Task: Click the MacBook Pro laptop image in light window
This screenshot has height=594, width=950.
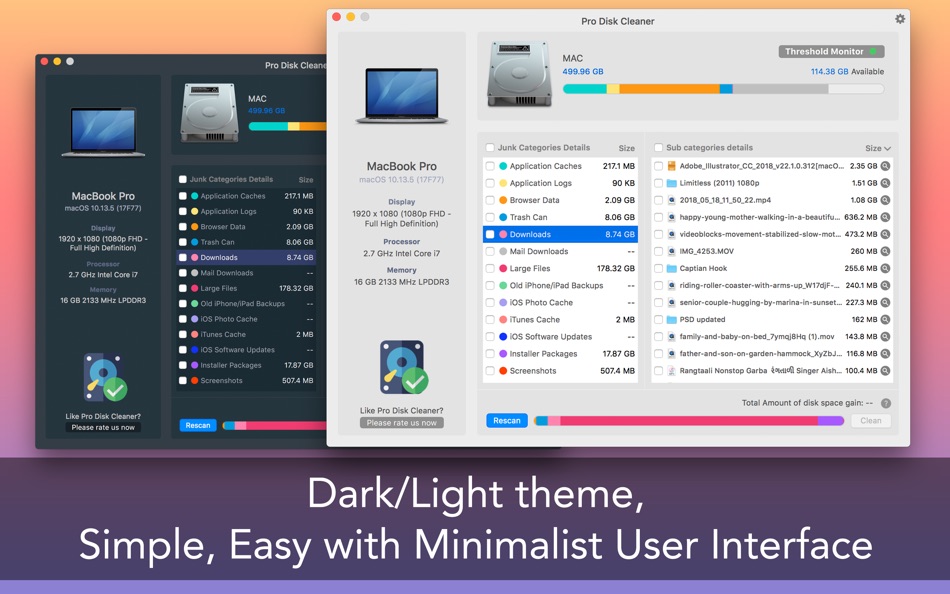Action: (x=402, y=95)
